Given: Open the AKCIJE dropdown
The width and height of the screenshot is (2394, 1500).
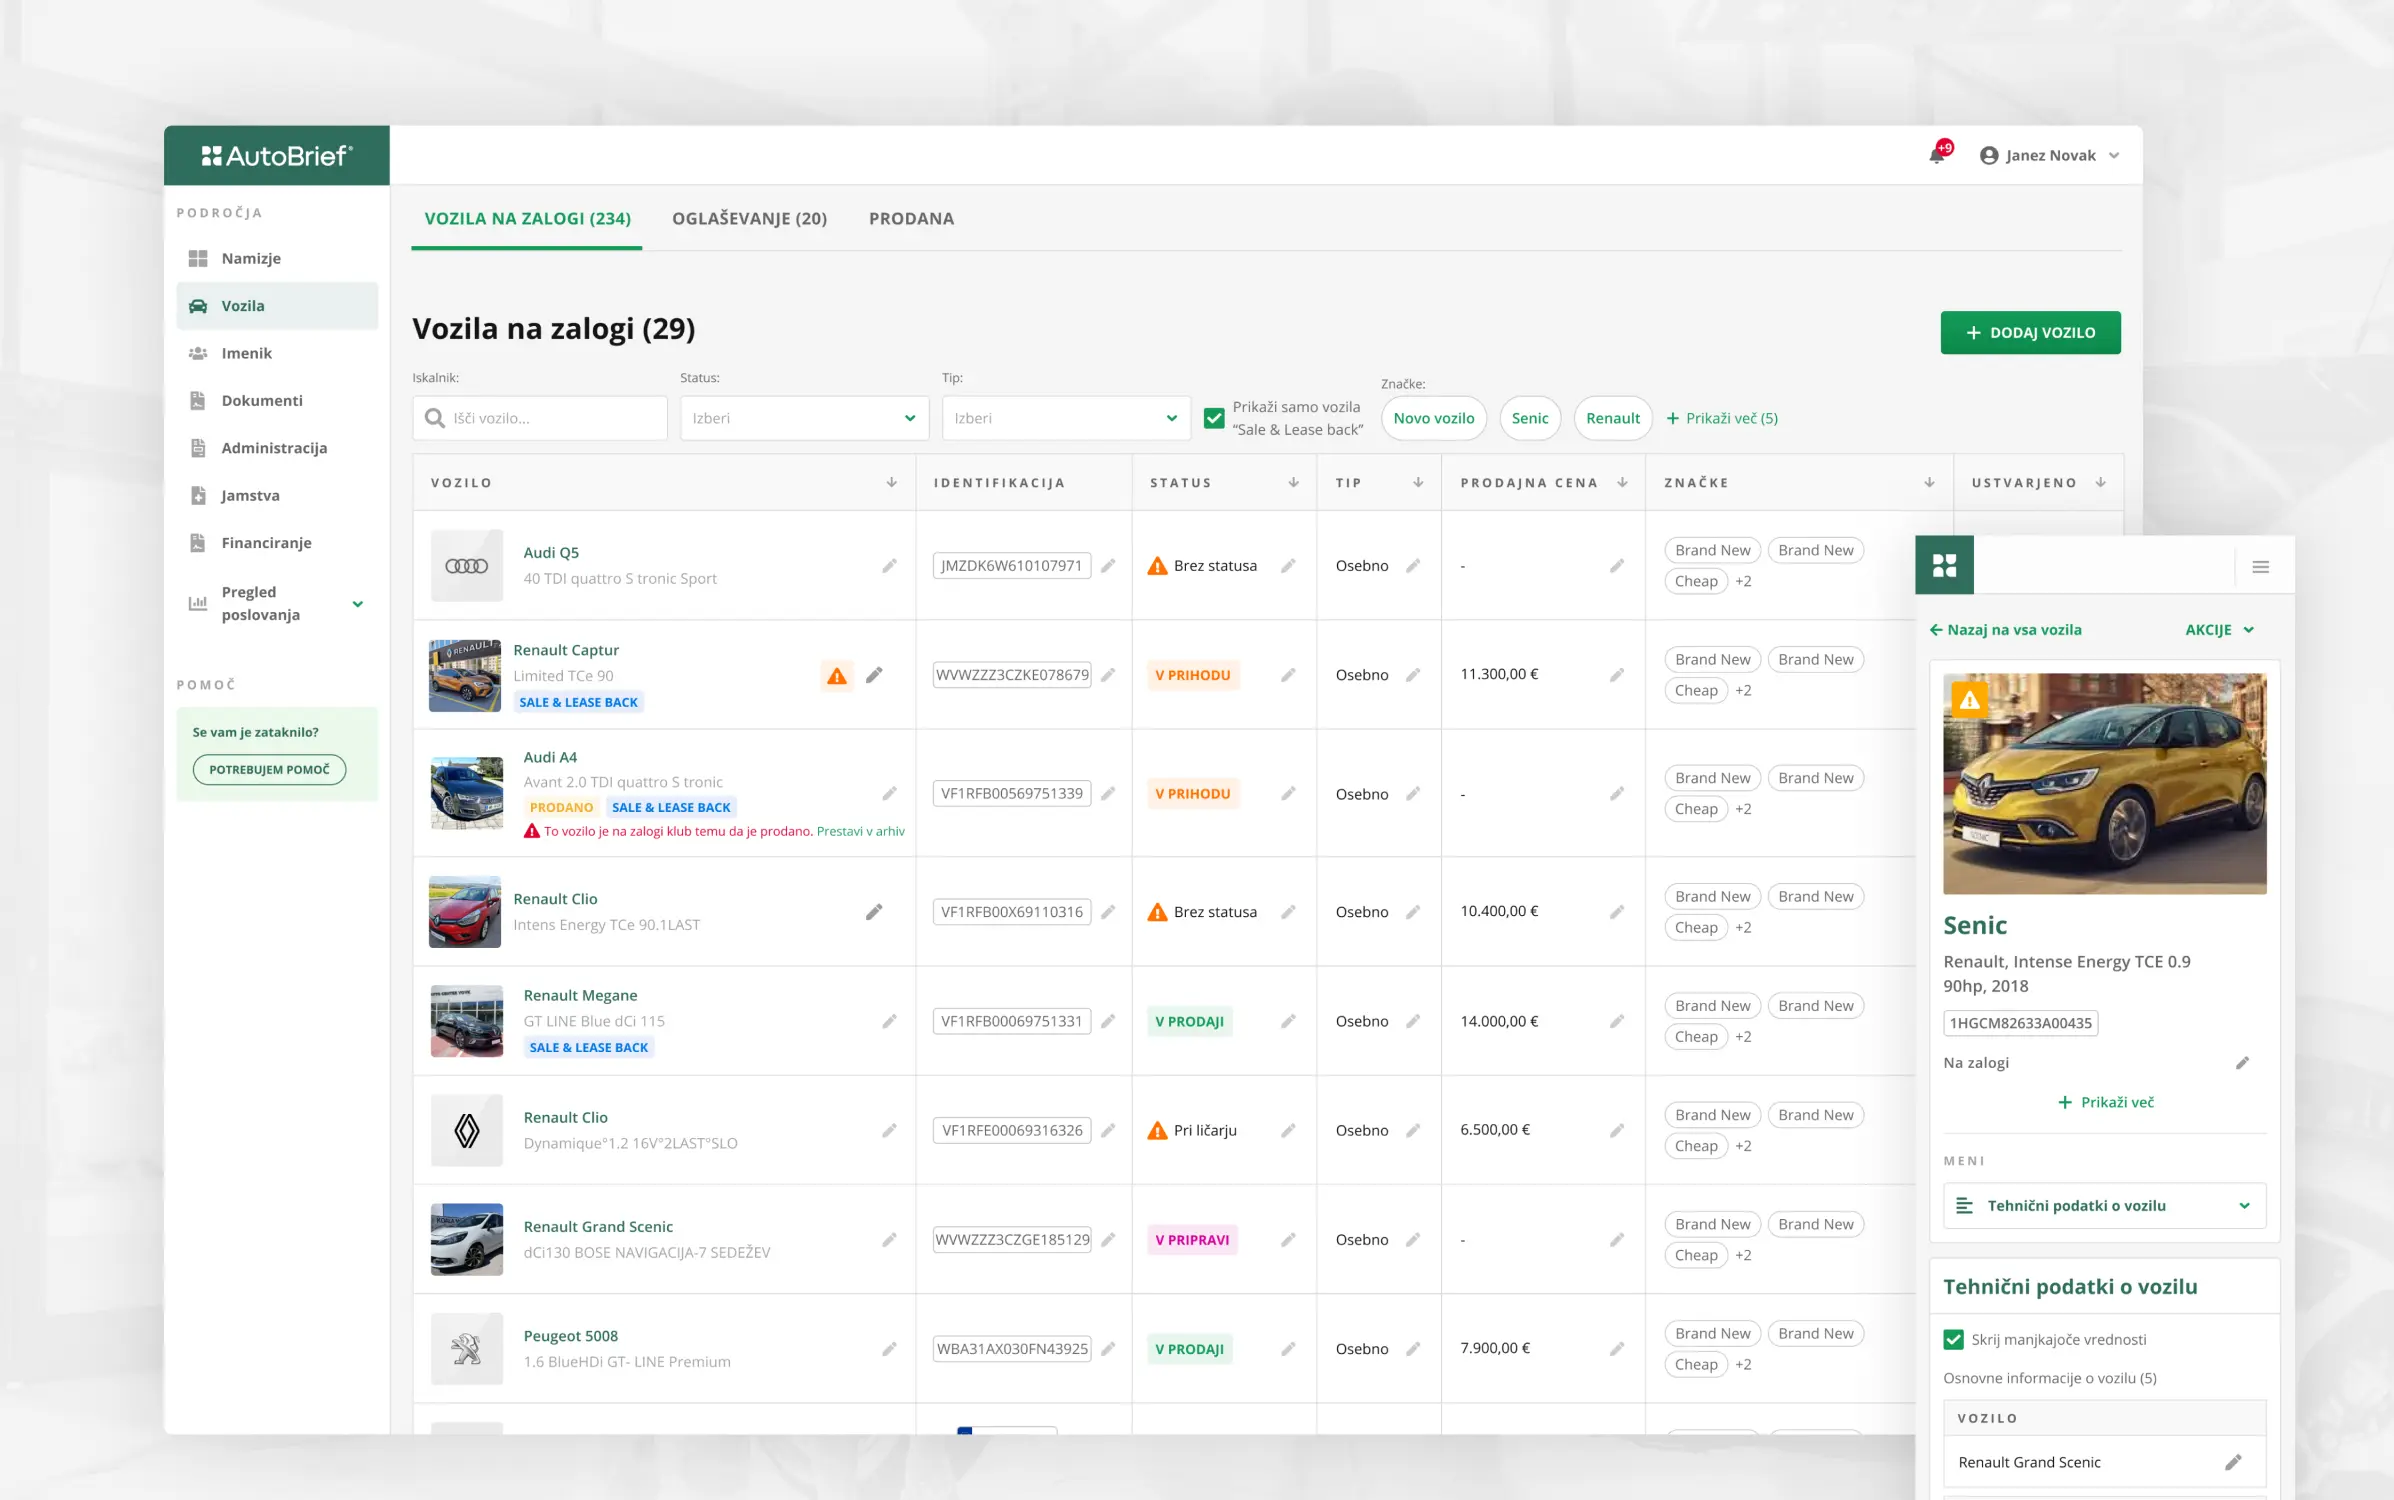Looking at the screenshot, I should pos(2219,630).
